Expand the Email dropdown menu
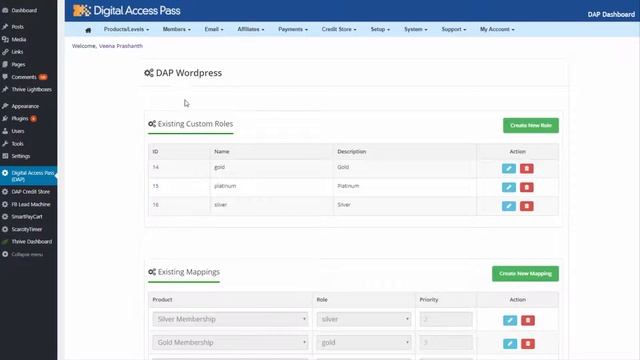The height and width of the screenshot is (360, 640). point(214,29)
